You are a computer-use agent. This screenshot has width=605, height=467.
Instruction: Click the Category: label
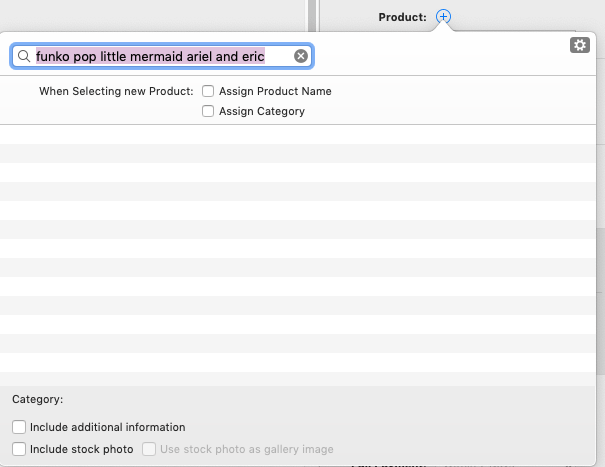pyautogui.click(x=37, y=399)
